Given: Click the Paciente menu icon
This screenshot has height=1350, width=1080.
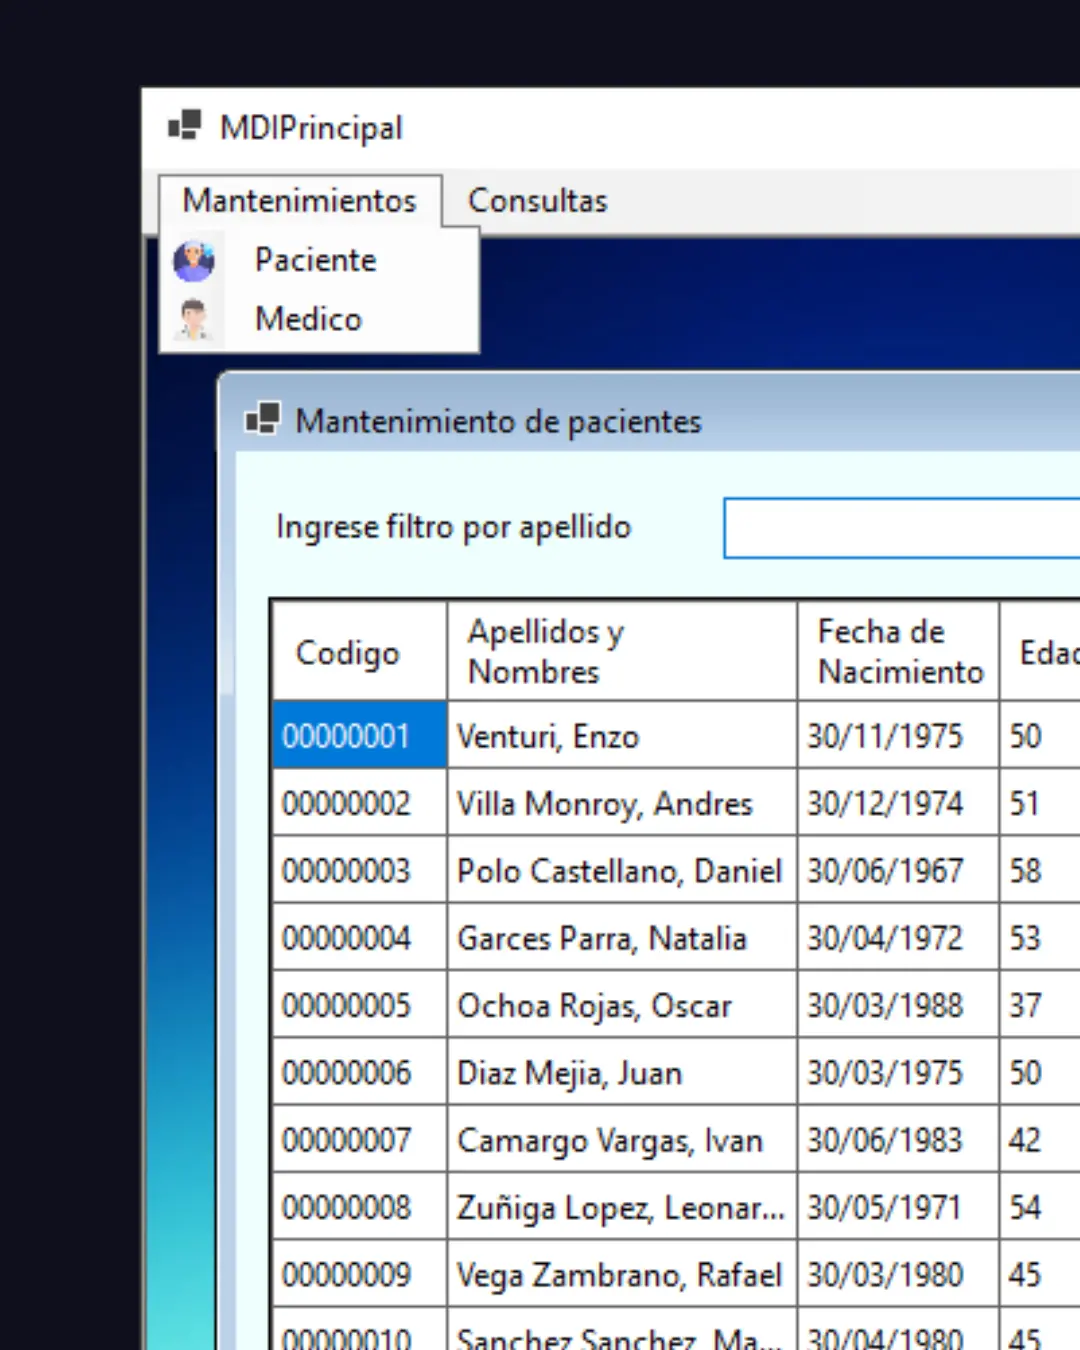Looking at the screenshot, I should coord(194,261).
